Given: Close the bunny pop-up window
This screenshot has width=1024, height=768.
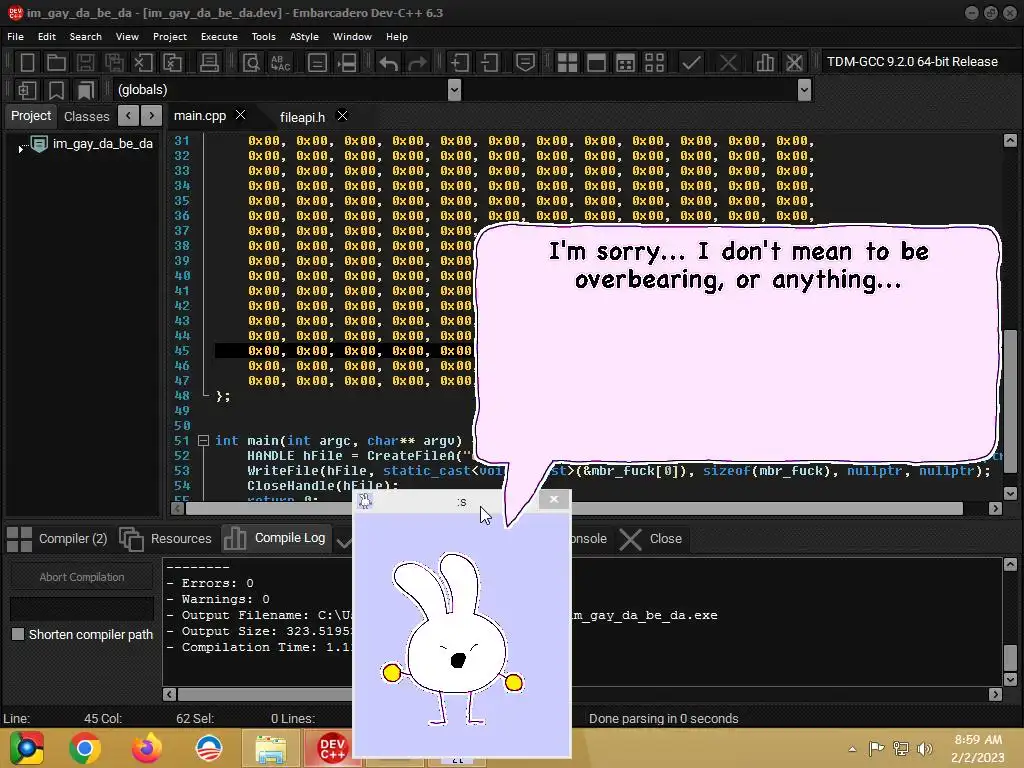Looking at the screenshot, I should pos(554,500).
